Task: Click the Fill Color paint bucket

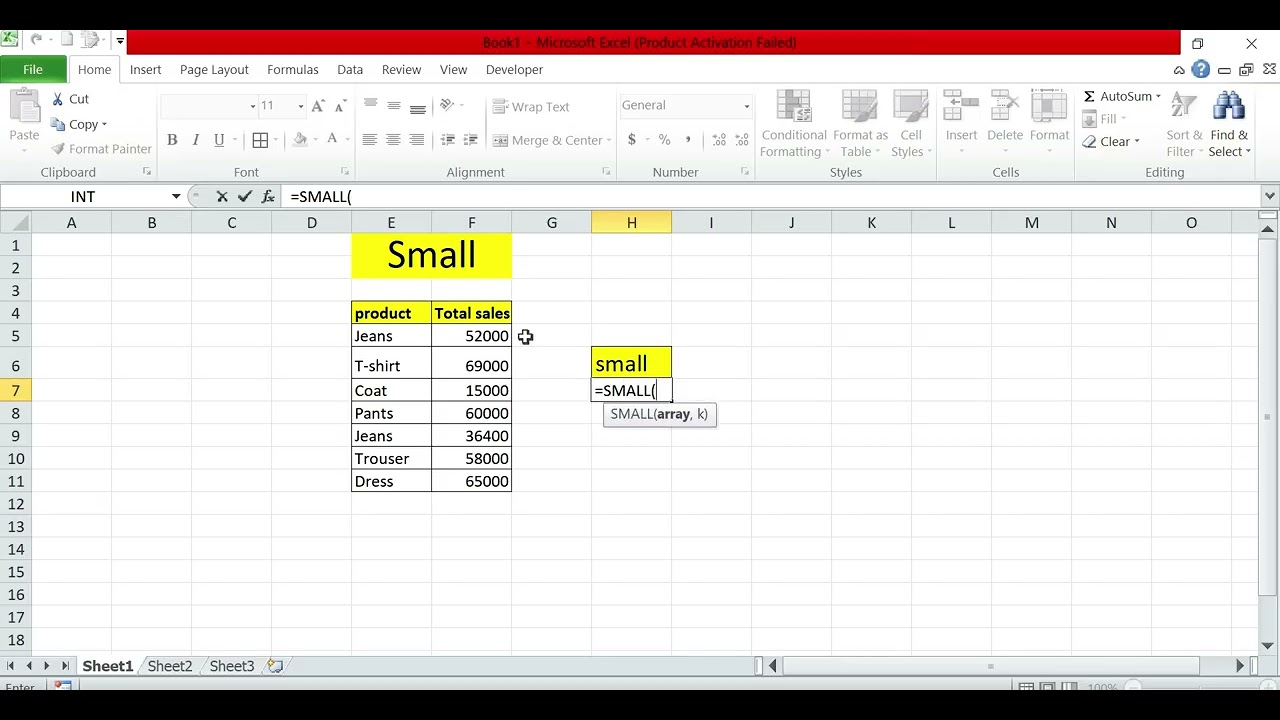Action: point(300,140)
